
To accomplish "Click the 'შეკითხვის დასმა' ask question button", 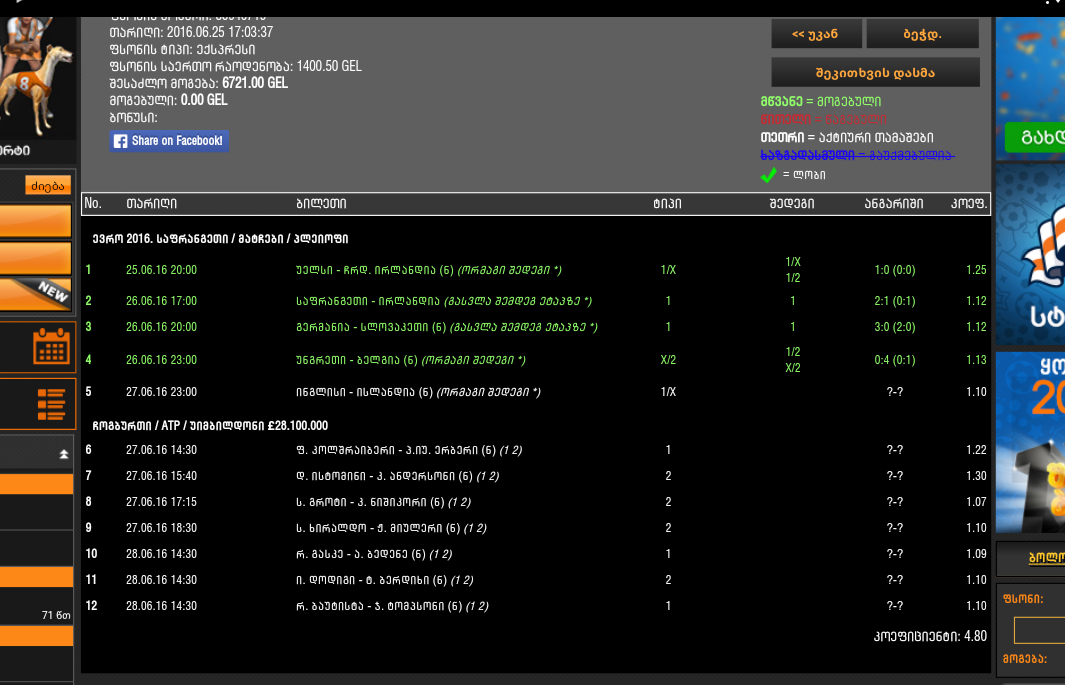I will point(875,73).
